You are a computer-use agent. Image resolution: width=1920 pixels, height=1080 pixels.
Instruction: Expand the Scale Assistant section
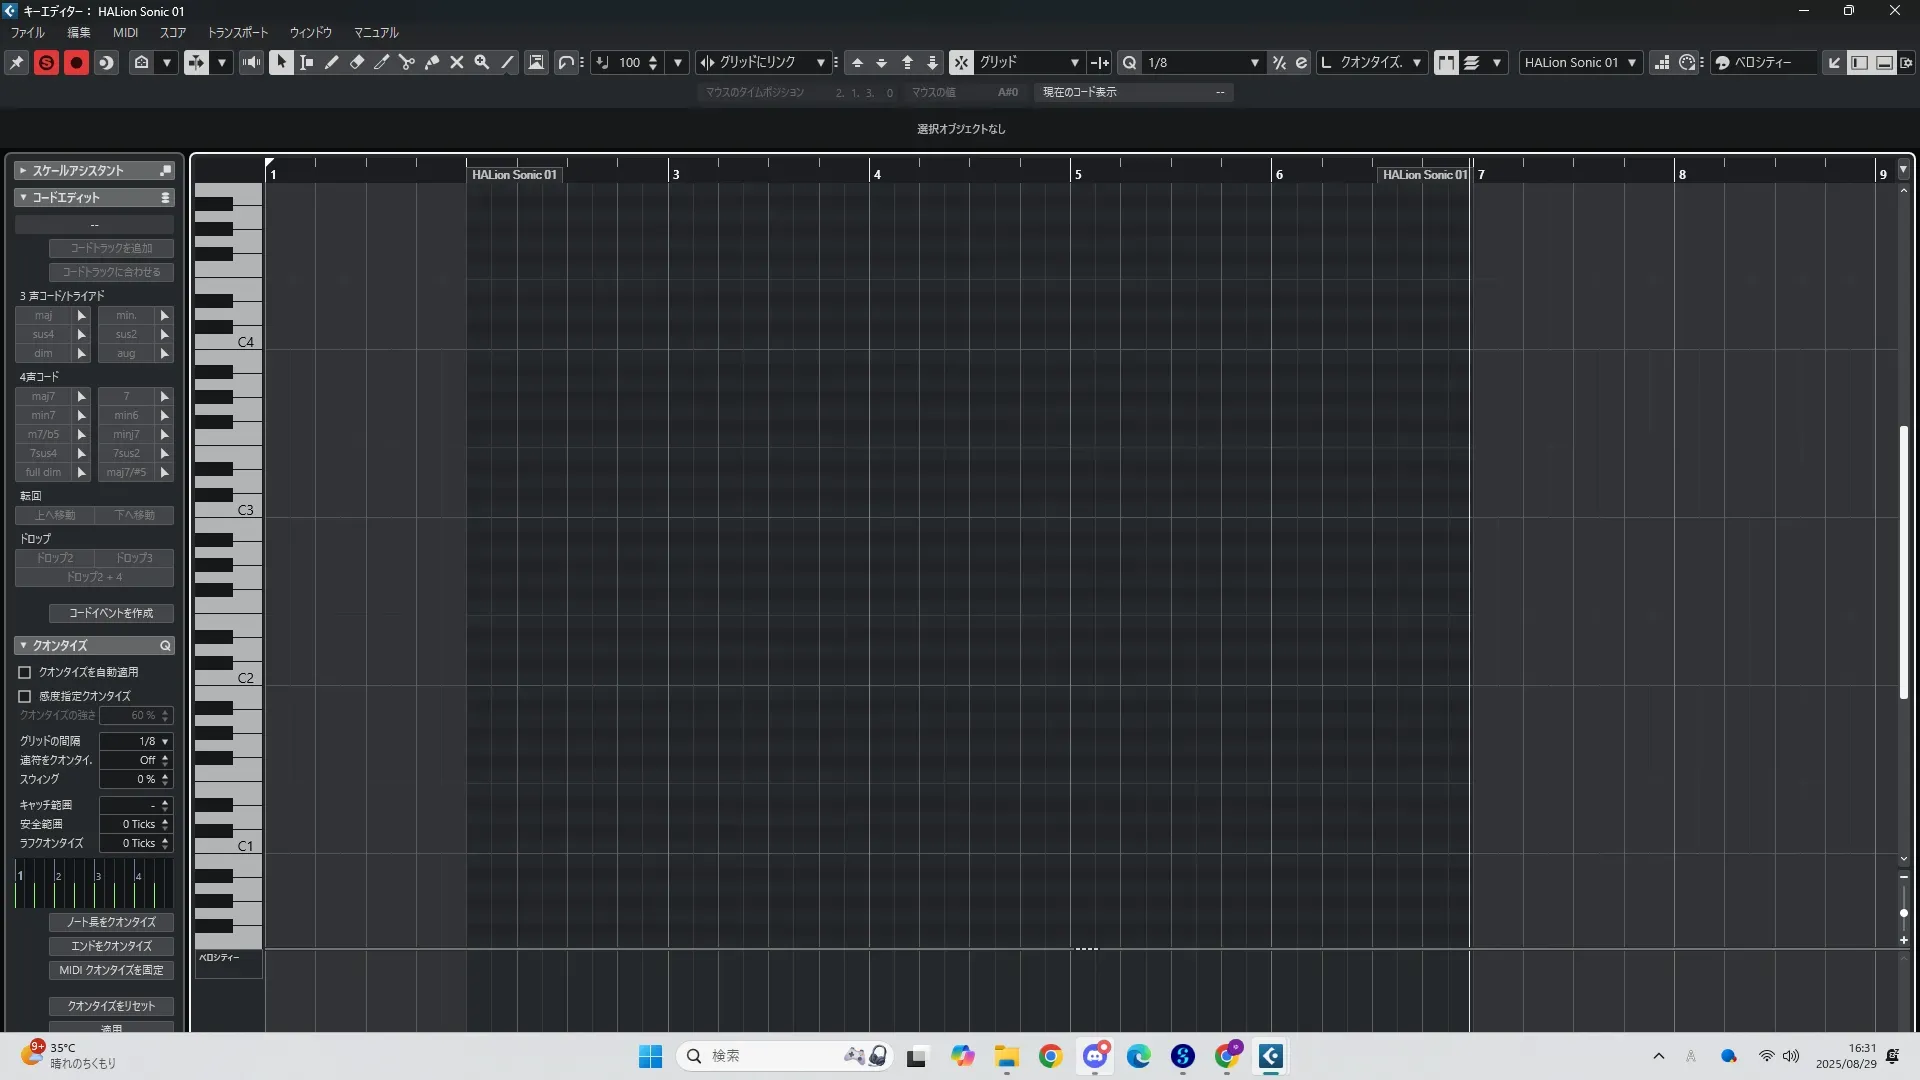pos(23,170)
